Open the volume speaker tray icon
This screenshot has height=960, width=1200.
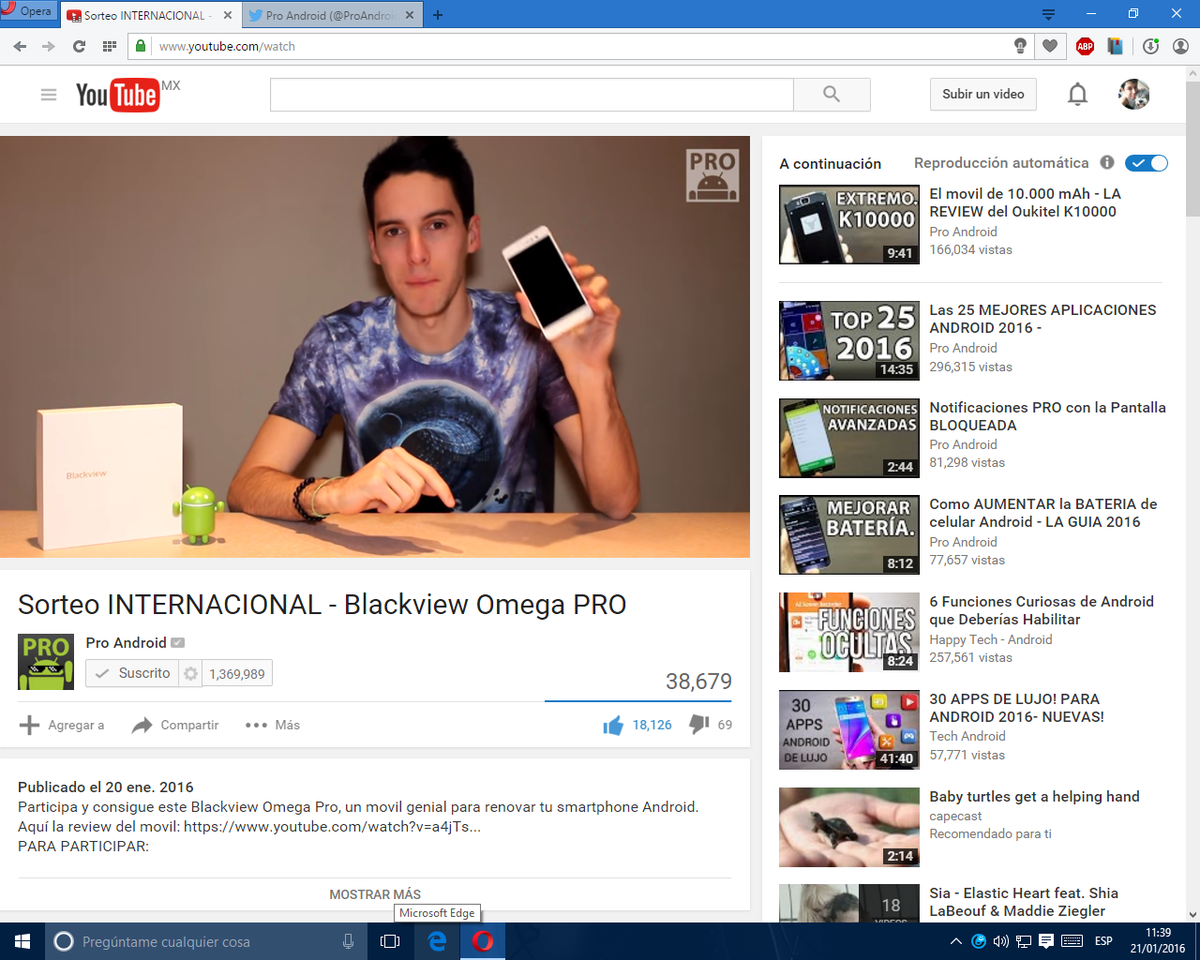[x=1002, y=941]
